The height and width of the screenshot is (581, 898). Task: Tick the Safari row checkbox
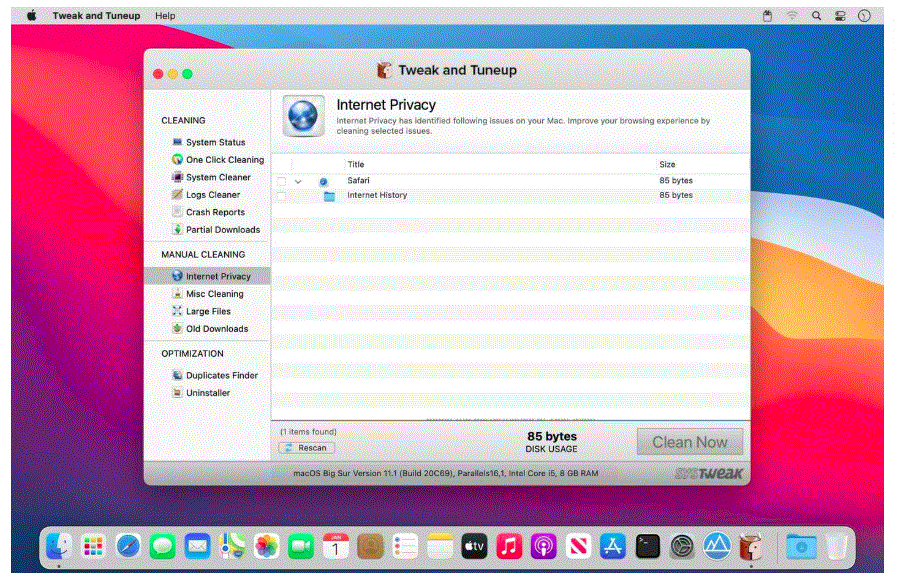click(x=281, y=181)
